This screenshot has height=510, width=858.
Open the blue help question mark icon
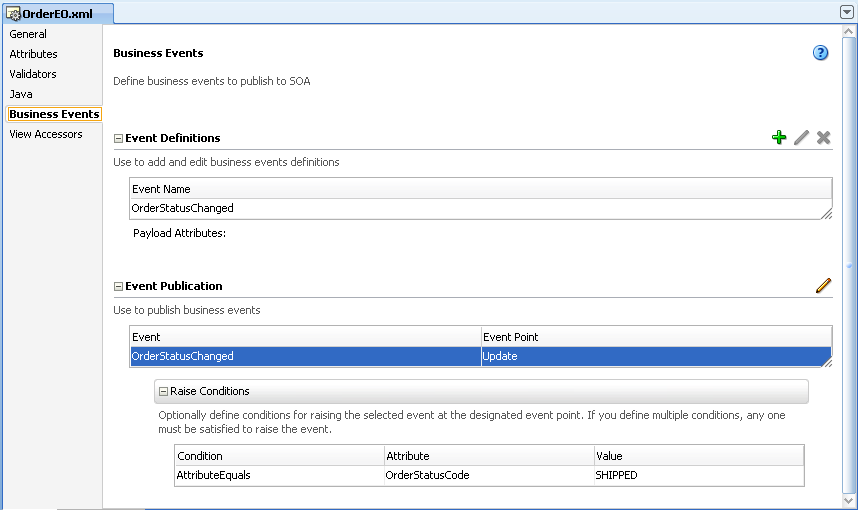(x=821, y=53)
